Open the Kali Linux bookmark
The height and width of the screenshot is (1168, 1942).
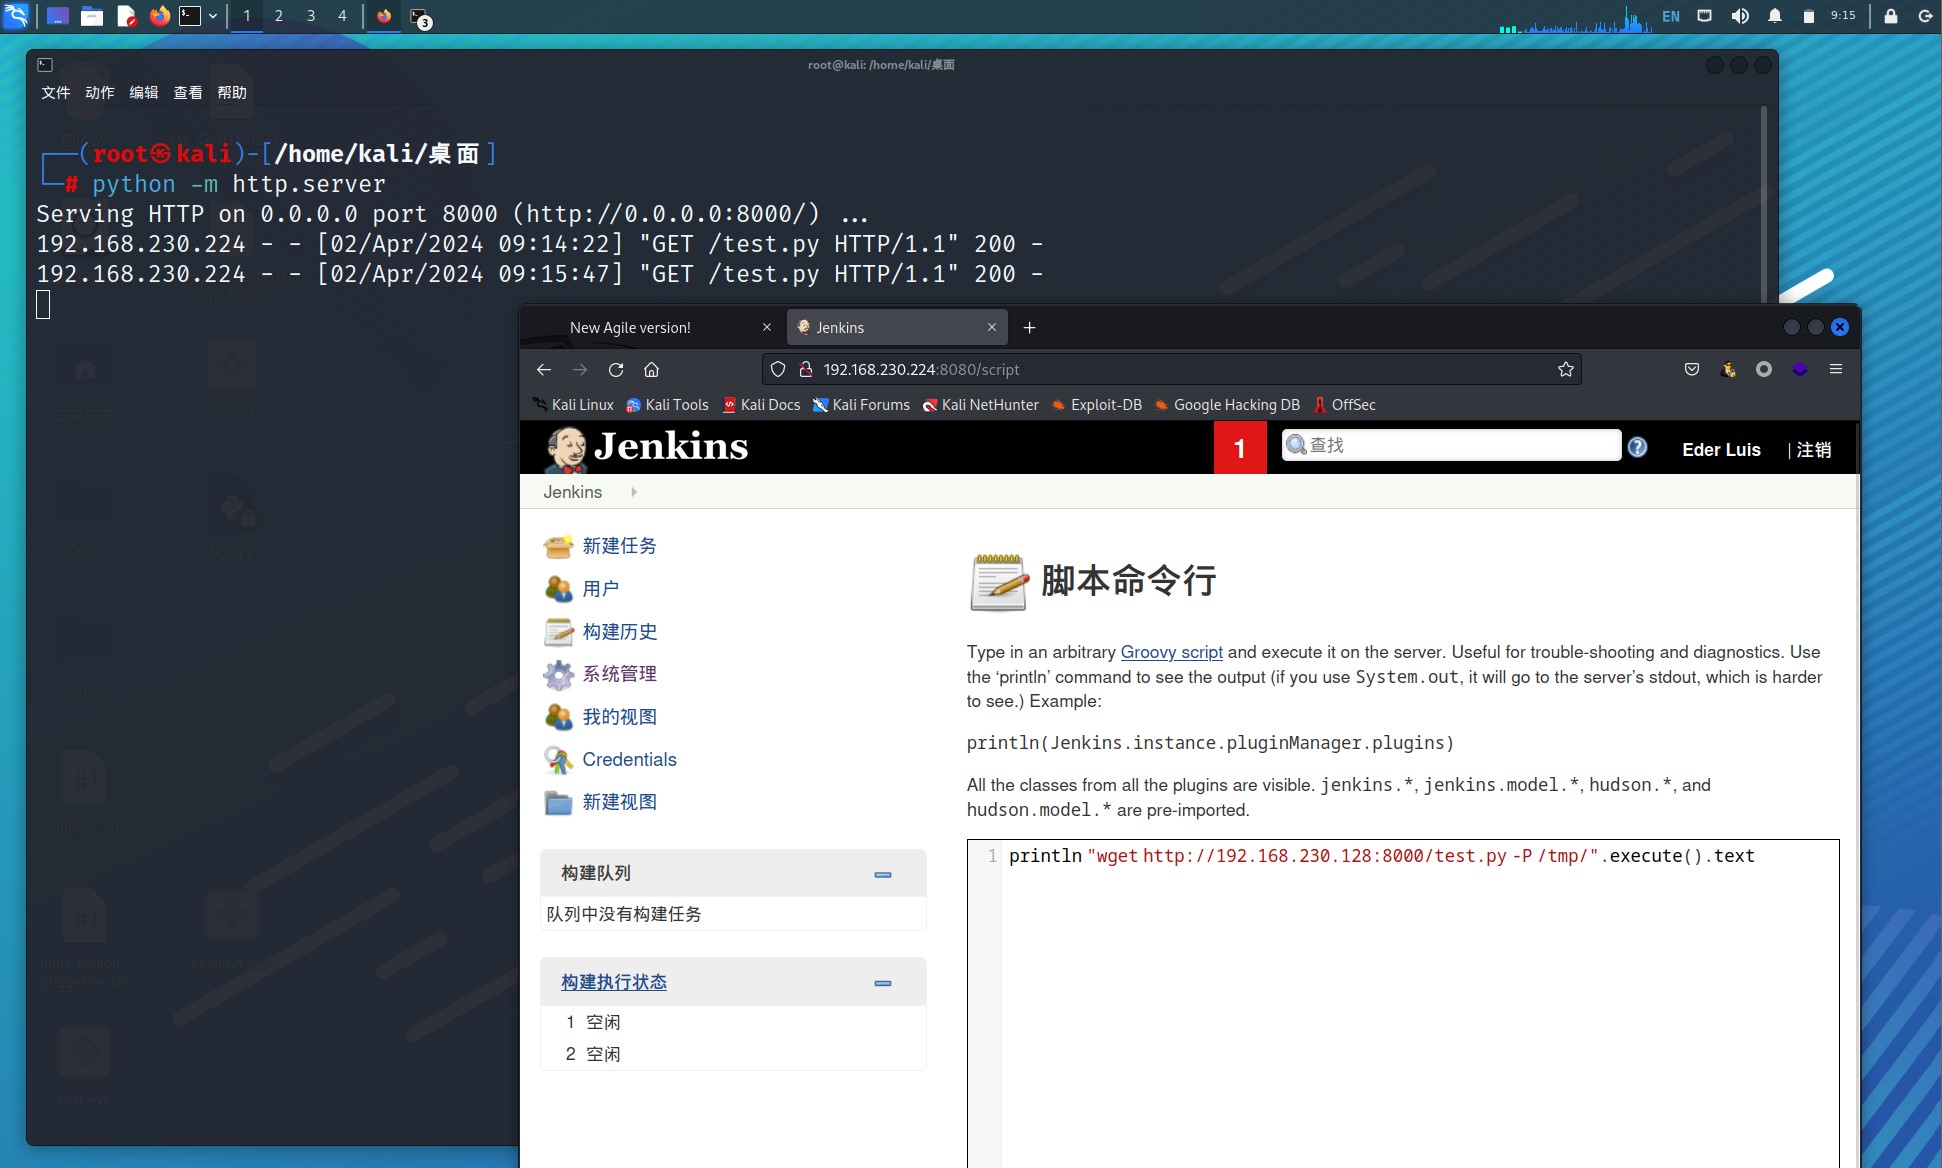click(x=573, y=404)
